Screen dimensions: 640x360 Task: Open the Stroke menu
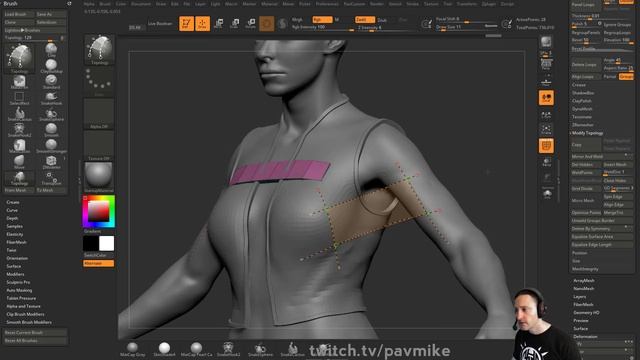[413, 4]
